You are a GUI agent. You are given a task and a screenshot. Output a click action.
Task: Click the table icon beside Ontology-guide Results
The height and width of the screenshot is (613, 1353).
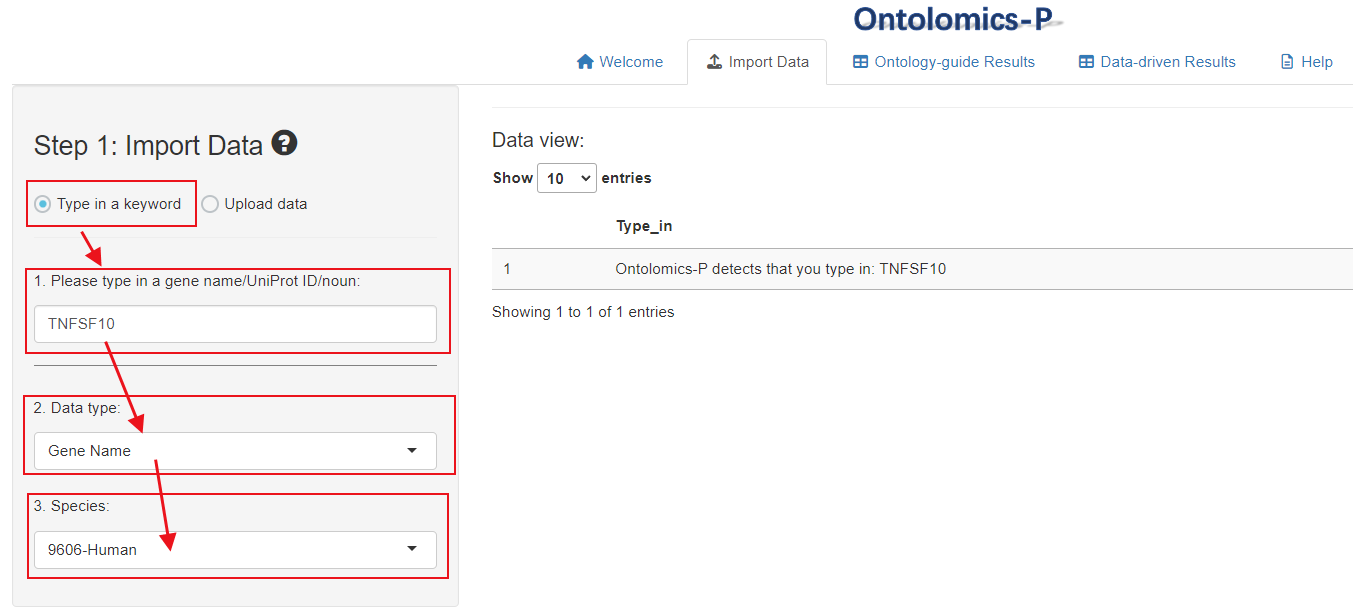860,62
